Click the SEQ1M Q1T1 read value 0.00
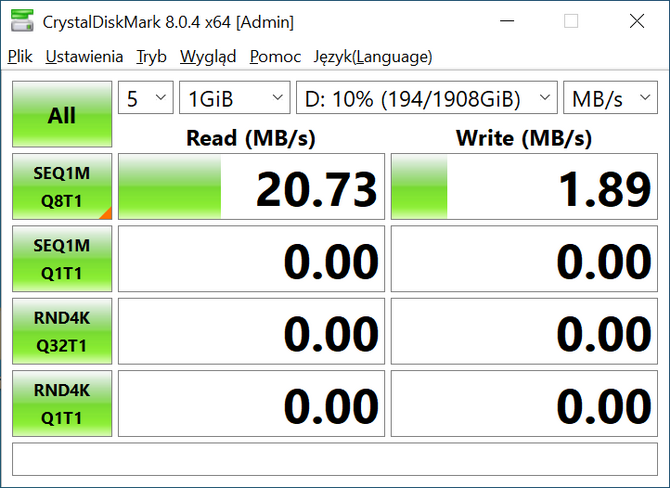Screen dimensions: 670x488 click(x=251, y=259)
